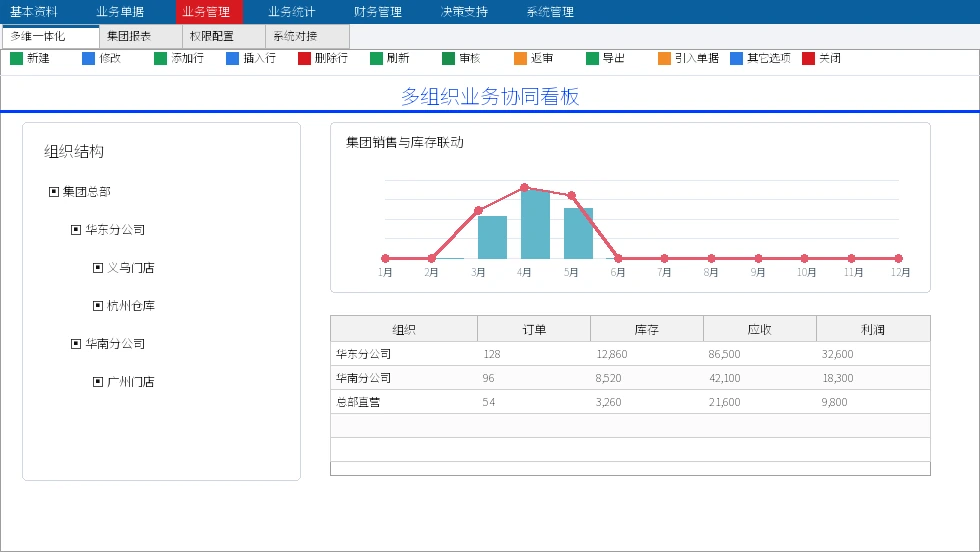The image size is (980, 552).
Task: Toggle the 杭州仓库 node box
Action: click(98, 306)
